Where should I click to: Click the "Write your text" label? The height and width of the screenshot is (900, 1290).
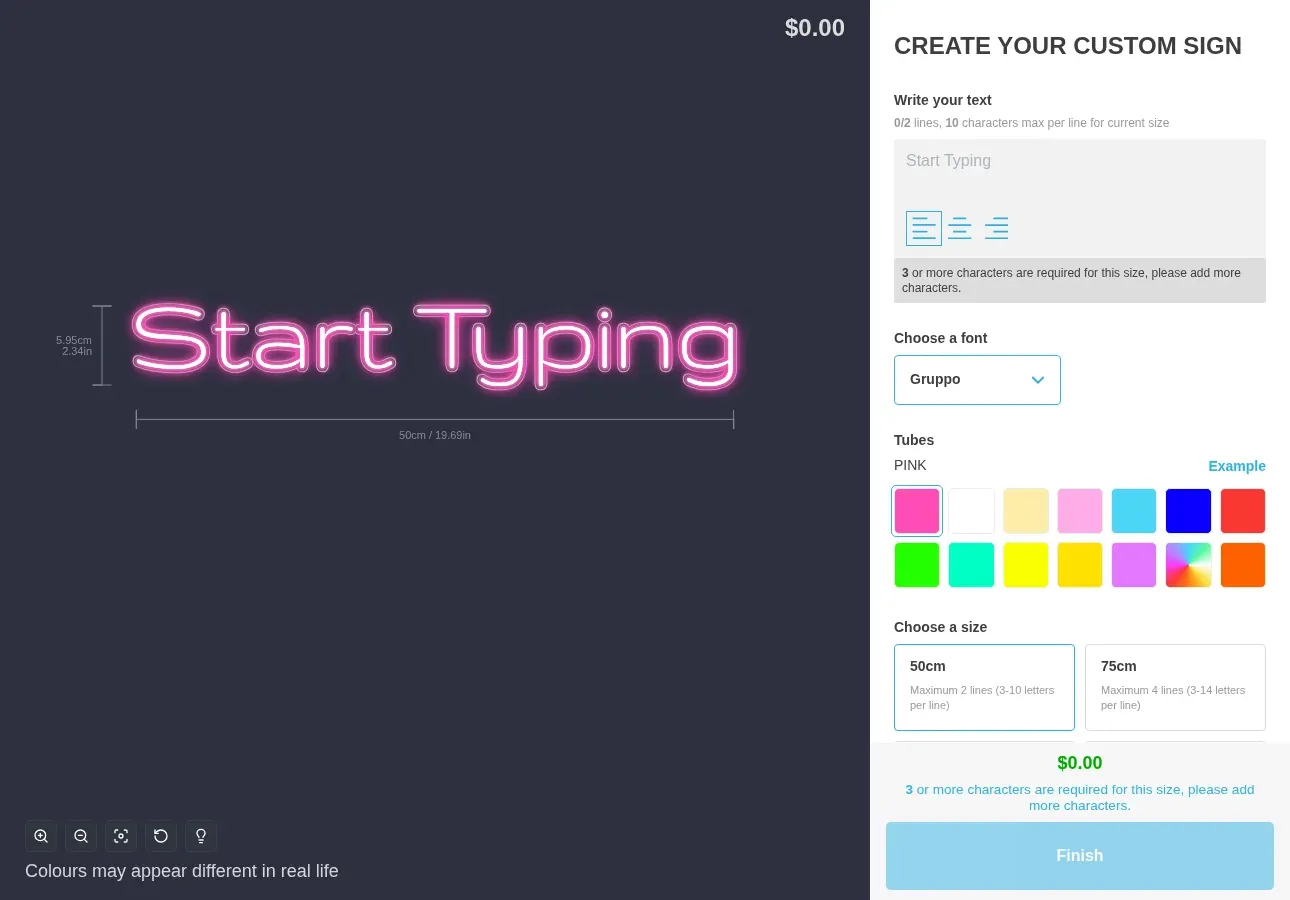[x=943, y=100]
